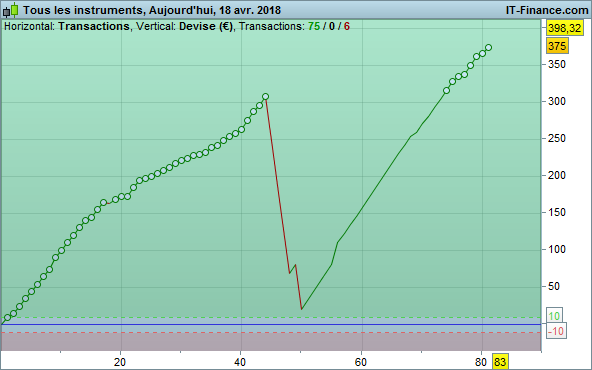This screenshot has width=592, height=370.
Task: Click the 20 label on horizontal axis
Action: tap(120, 362)
